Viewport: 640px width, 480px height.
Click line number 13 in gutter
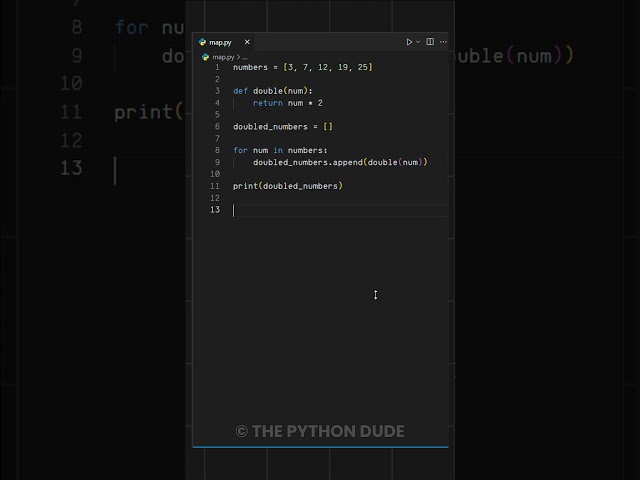coord(215,210)
